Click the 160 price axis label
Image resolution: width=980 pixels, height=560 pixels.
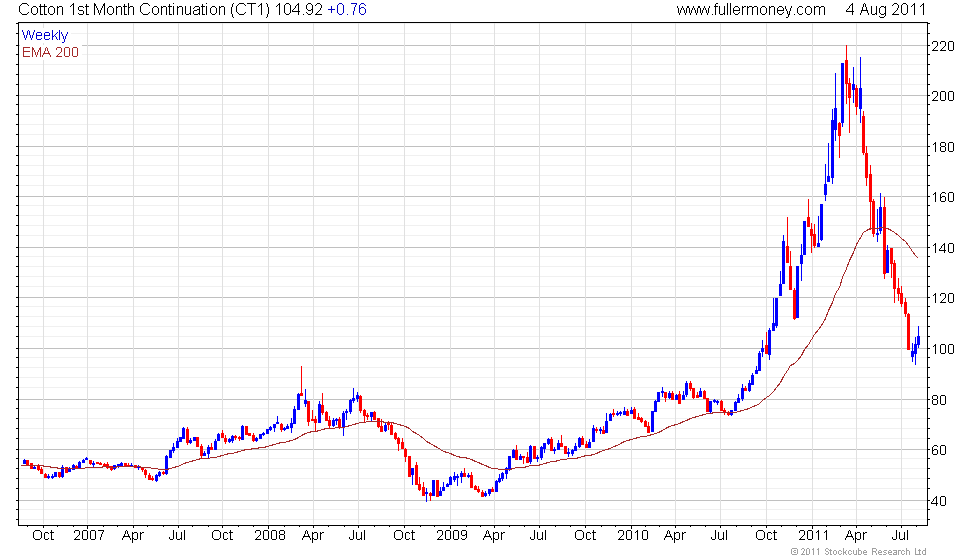[x=943, y=198]
